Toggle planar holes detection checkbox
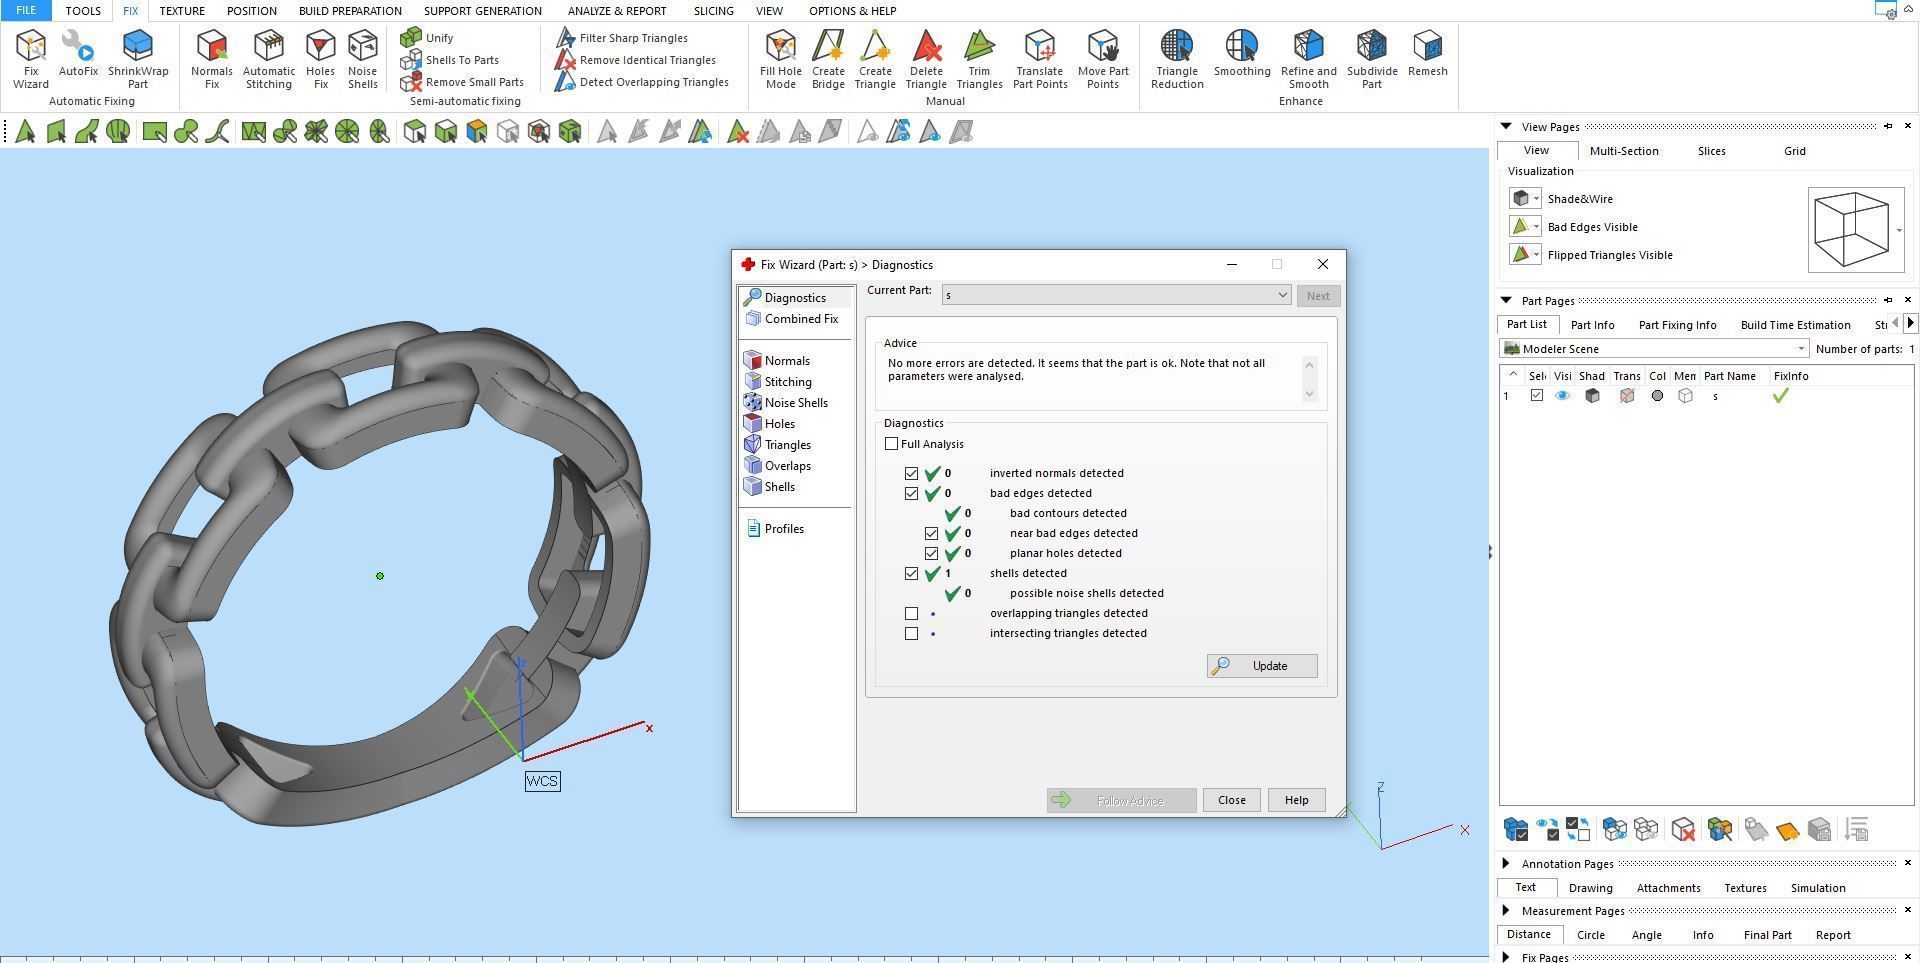Image resolution: width=1920 pixels, height=963 pixels. point(931,553)
